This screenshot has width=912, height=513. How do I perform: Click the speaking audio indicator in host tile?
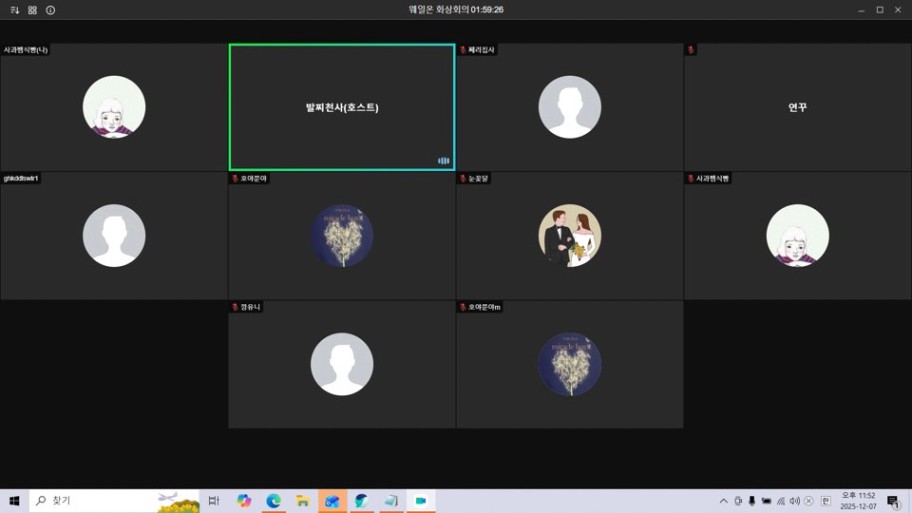click(x=443, y=161)
